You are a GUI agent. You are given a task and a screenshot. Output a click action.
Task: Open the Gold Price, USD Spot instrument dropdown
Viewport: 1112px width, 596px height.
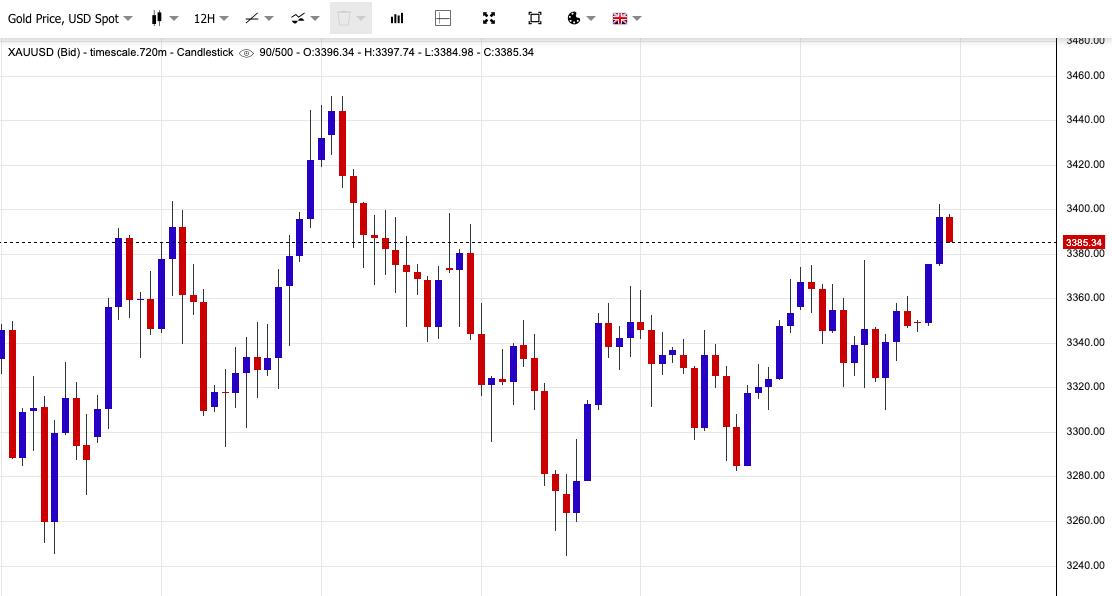70,18
